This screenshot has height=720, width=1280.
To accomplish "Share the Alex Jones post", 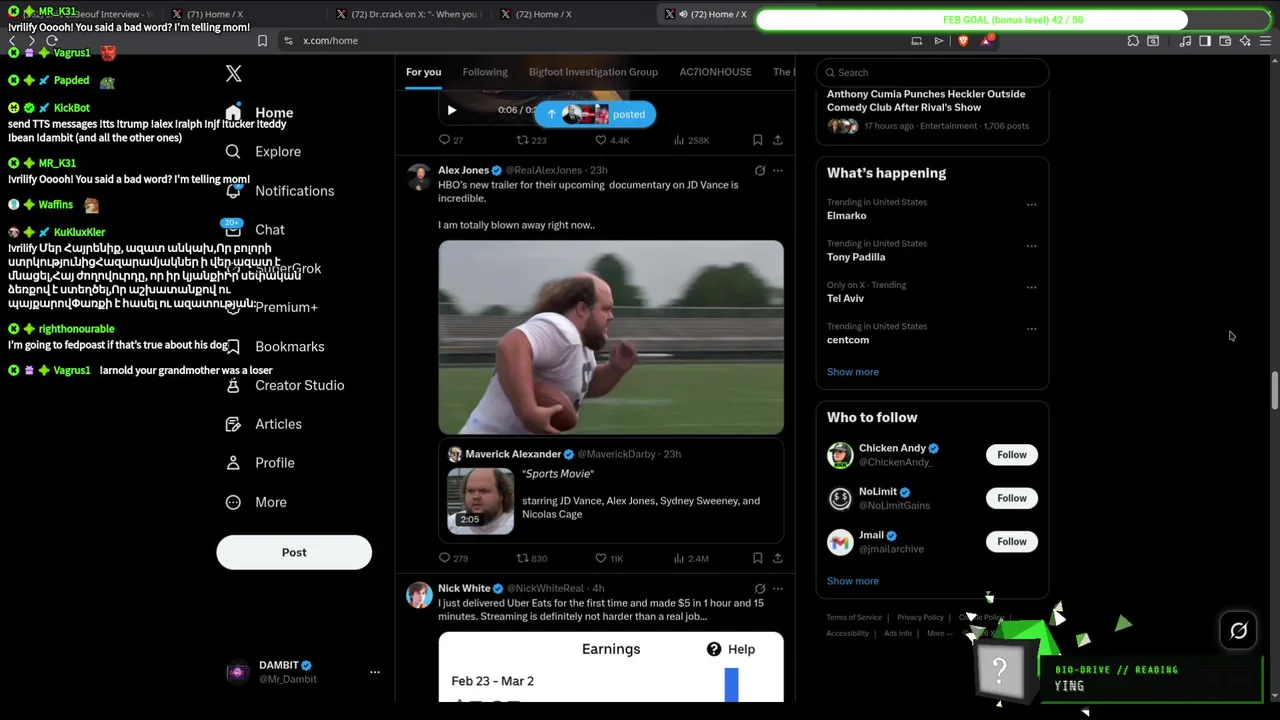I will point(777,558).
